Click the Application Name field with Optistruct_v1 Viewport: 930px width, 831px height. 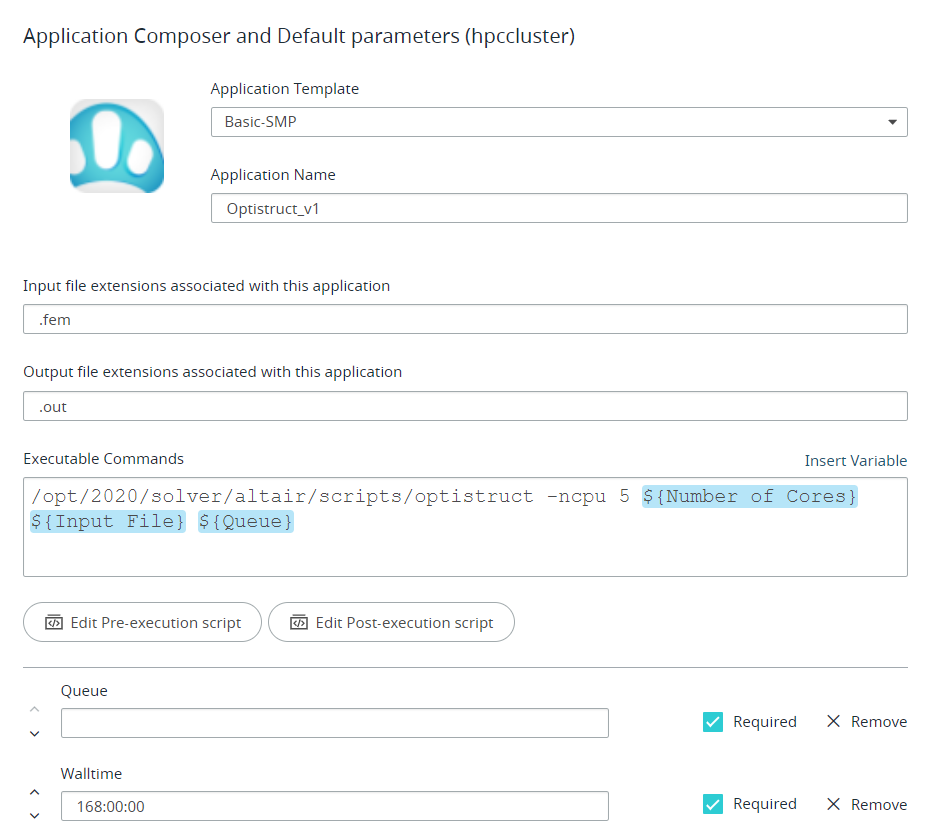pyautogui.click(x=559, y=208)
